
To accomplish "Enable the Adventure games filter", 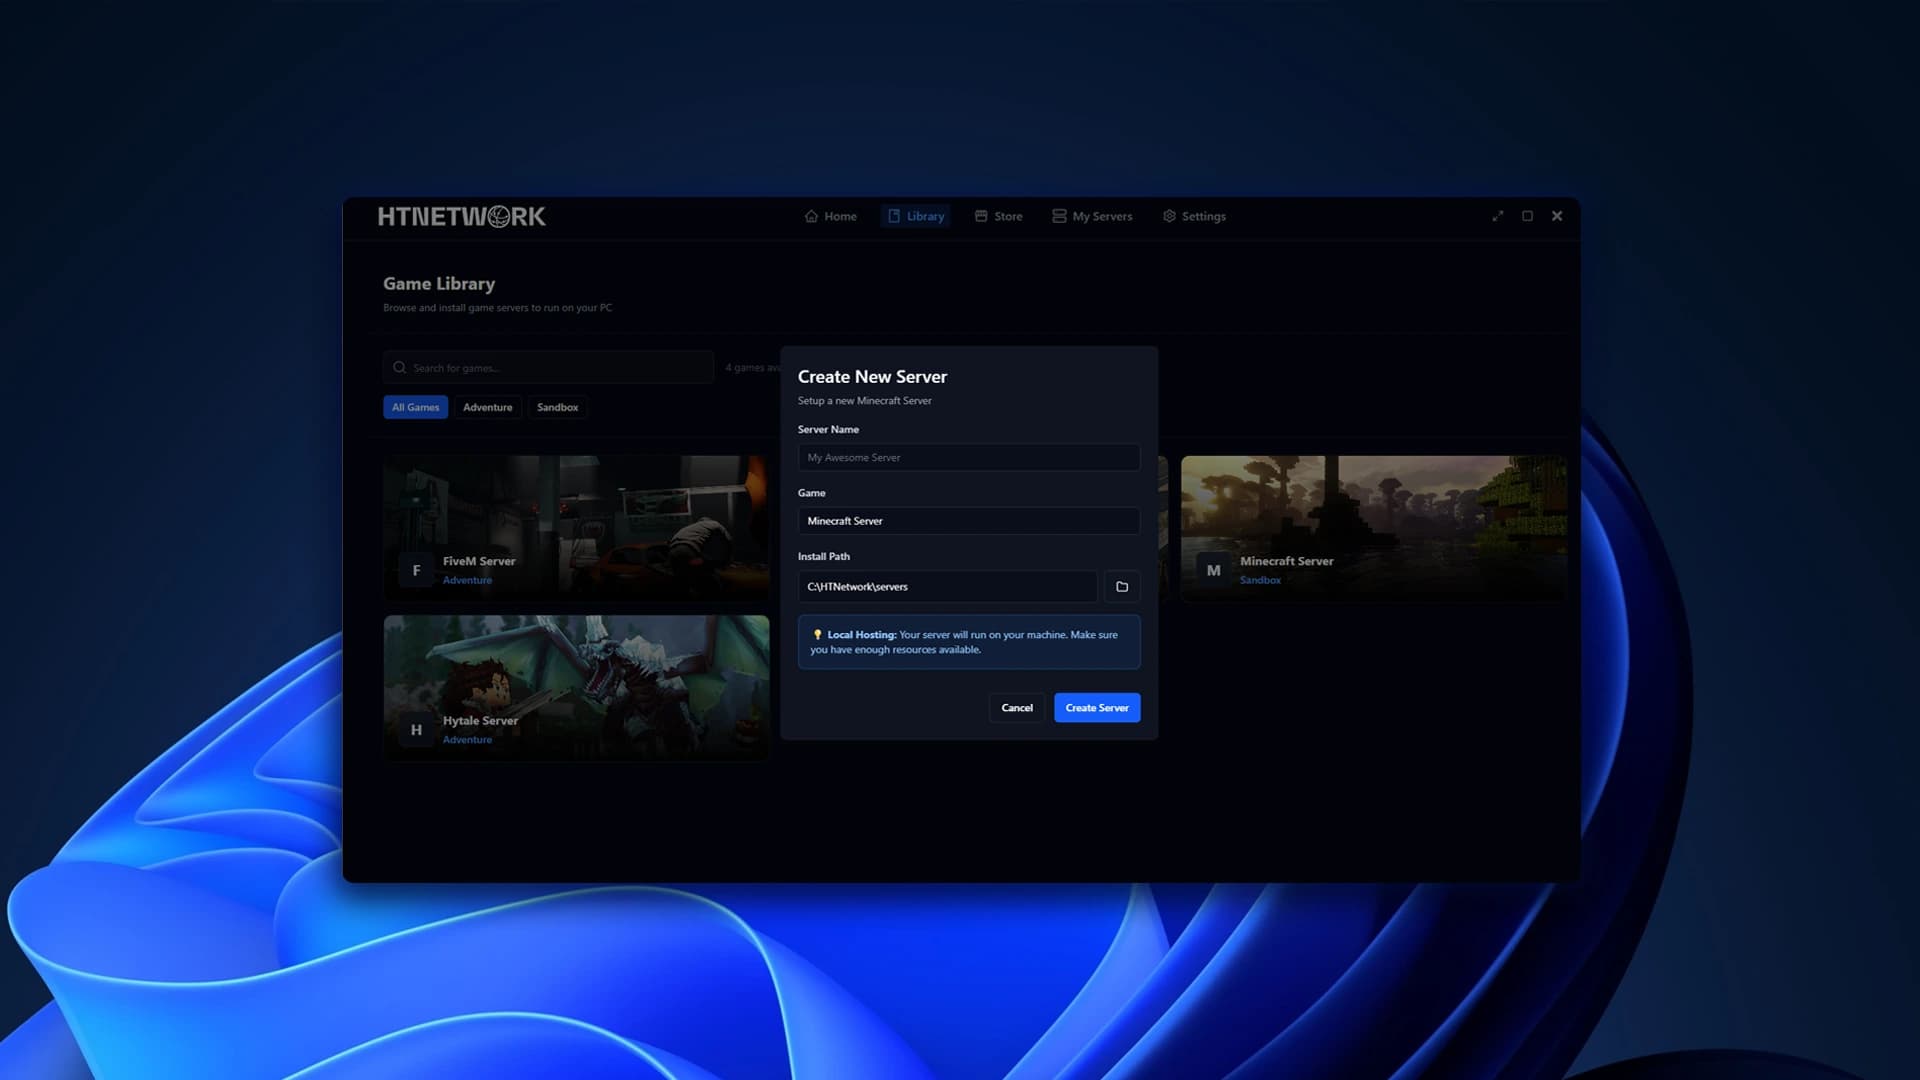I will coord(487,407).
